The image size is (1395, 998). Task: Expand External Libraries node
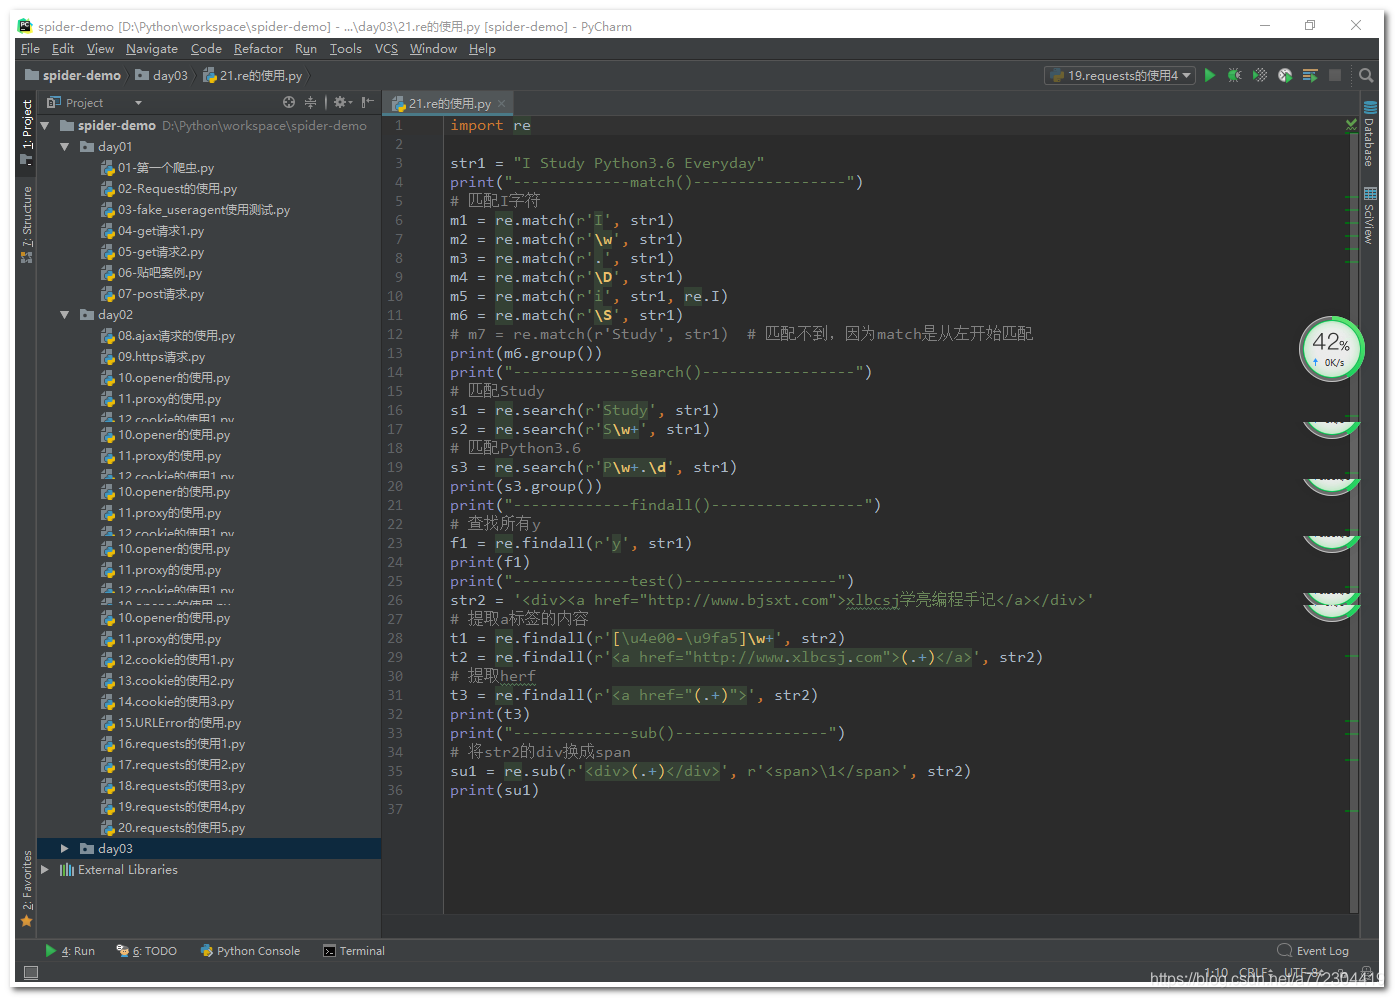(x=45, y=869)
